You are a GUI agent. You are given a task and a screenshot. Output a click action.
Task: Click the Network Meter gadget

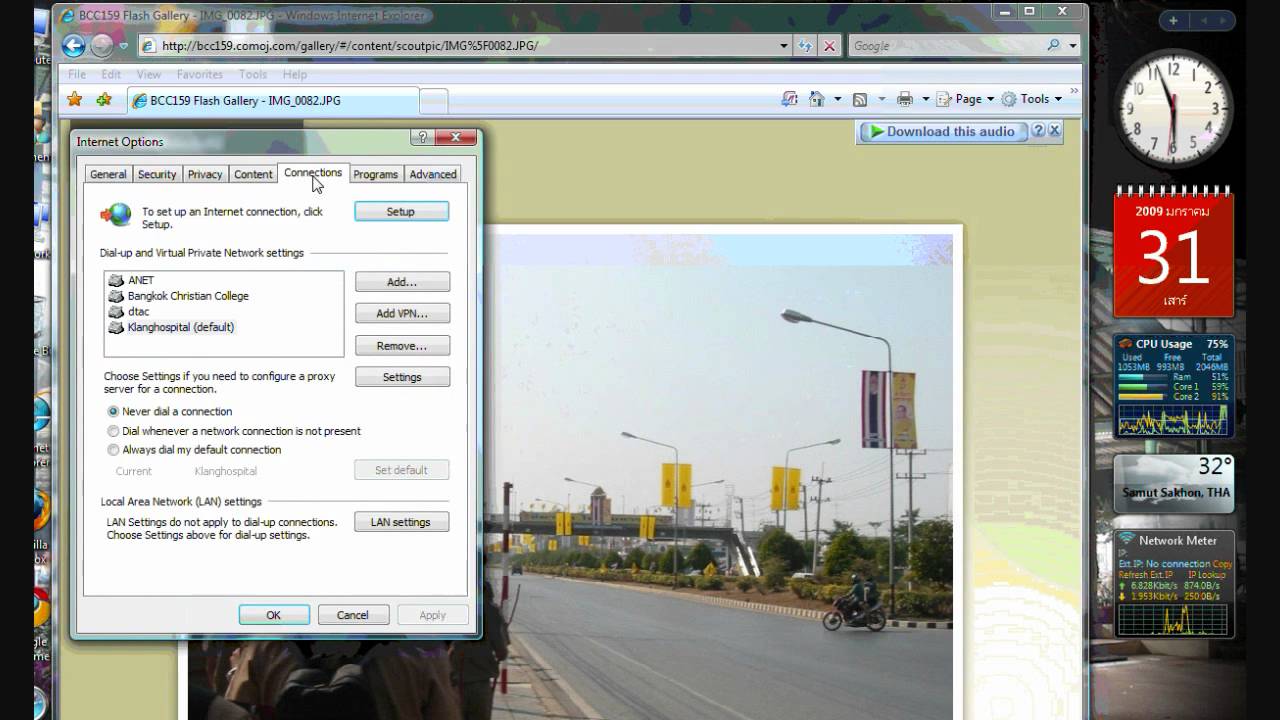[1174, 584]
